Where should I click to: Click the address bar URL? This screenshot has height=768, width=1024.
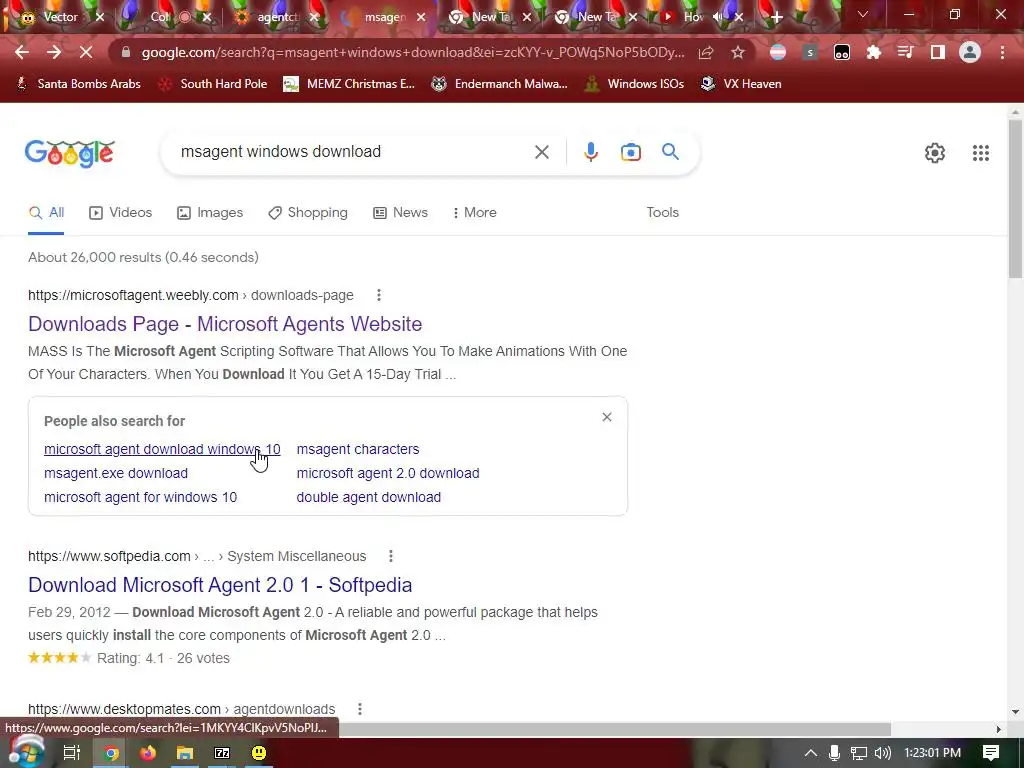coord(413,52)
